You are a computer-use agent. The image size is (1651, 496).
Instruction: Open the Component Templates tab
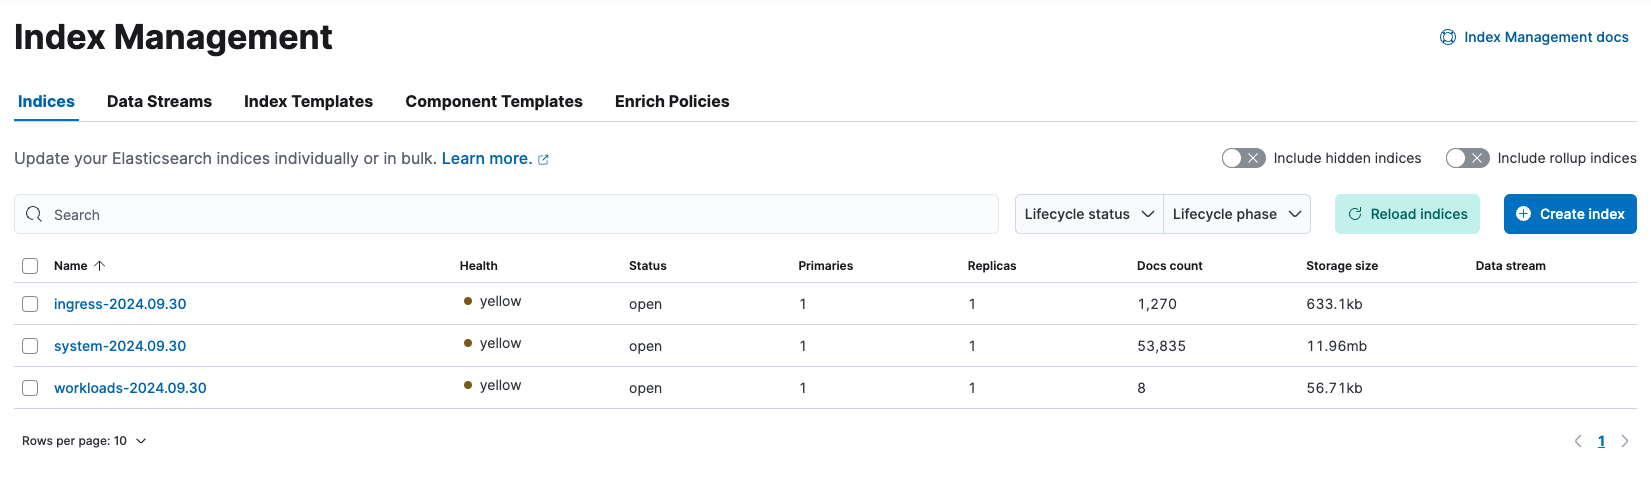(x=494, y=102)
